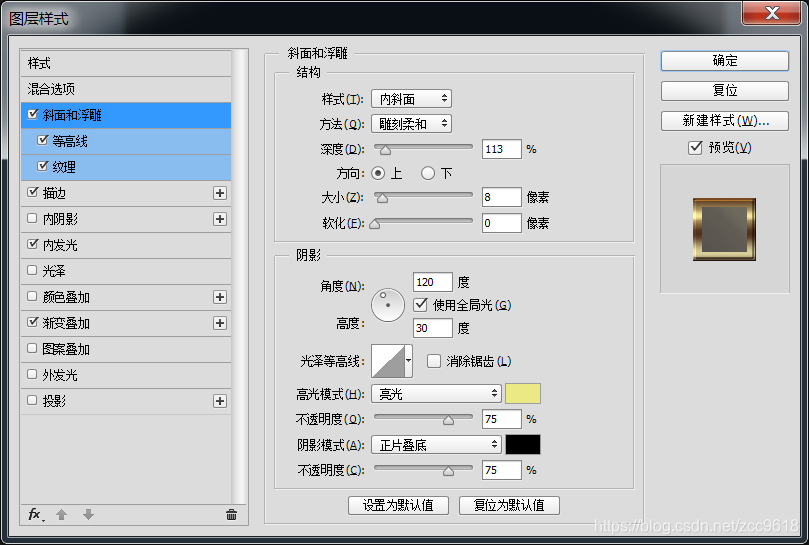
Task: Enable the 光泽 checkbox
Action: coord(32,270)
